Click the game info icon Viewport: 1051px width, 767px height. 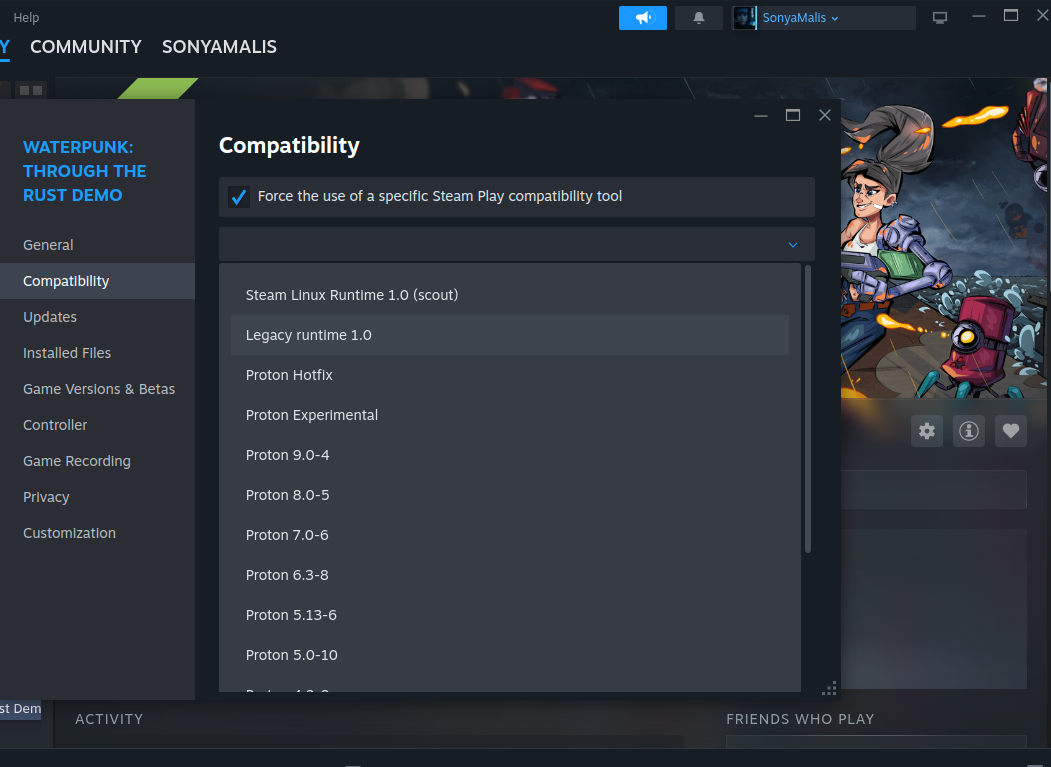[x=969, y=431]
